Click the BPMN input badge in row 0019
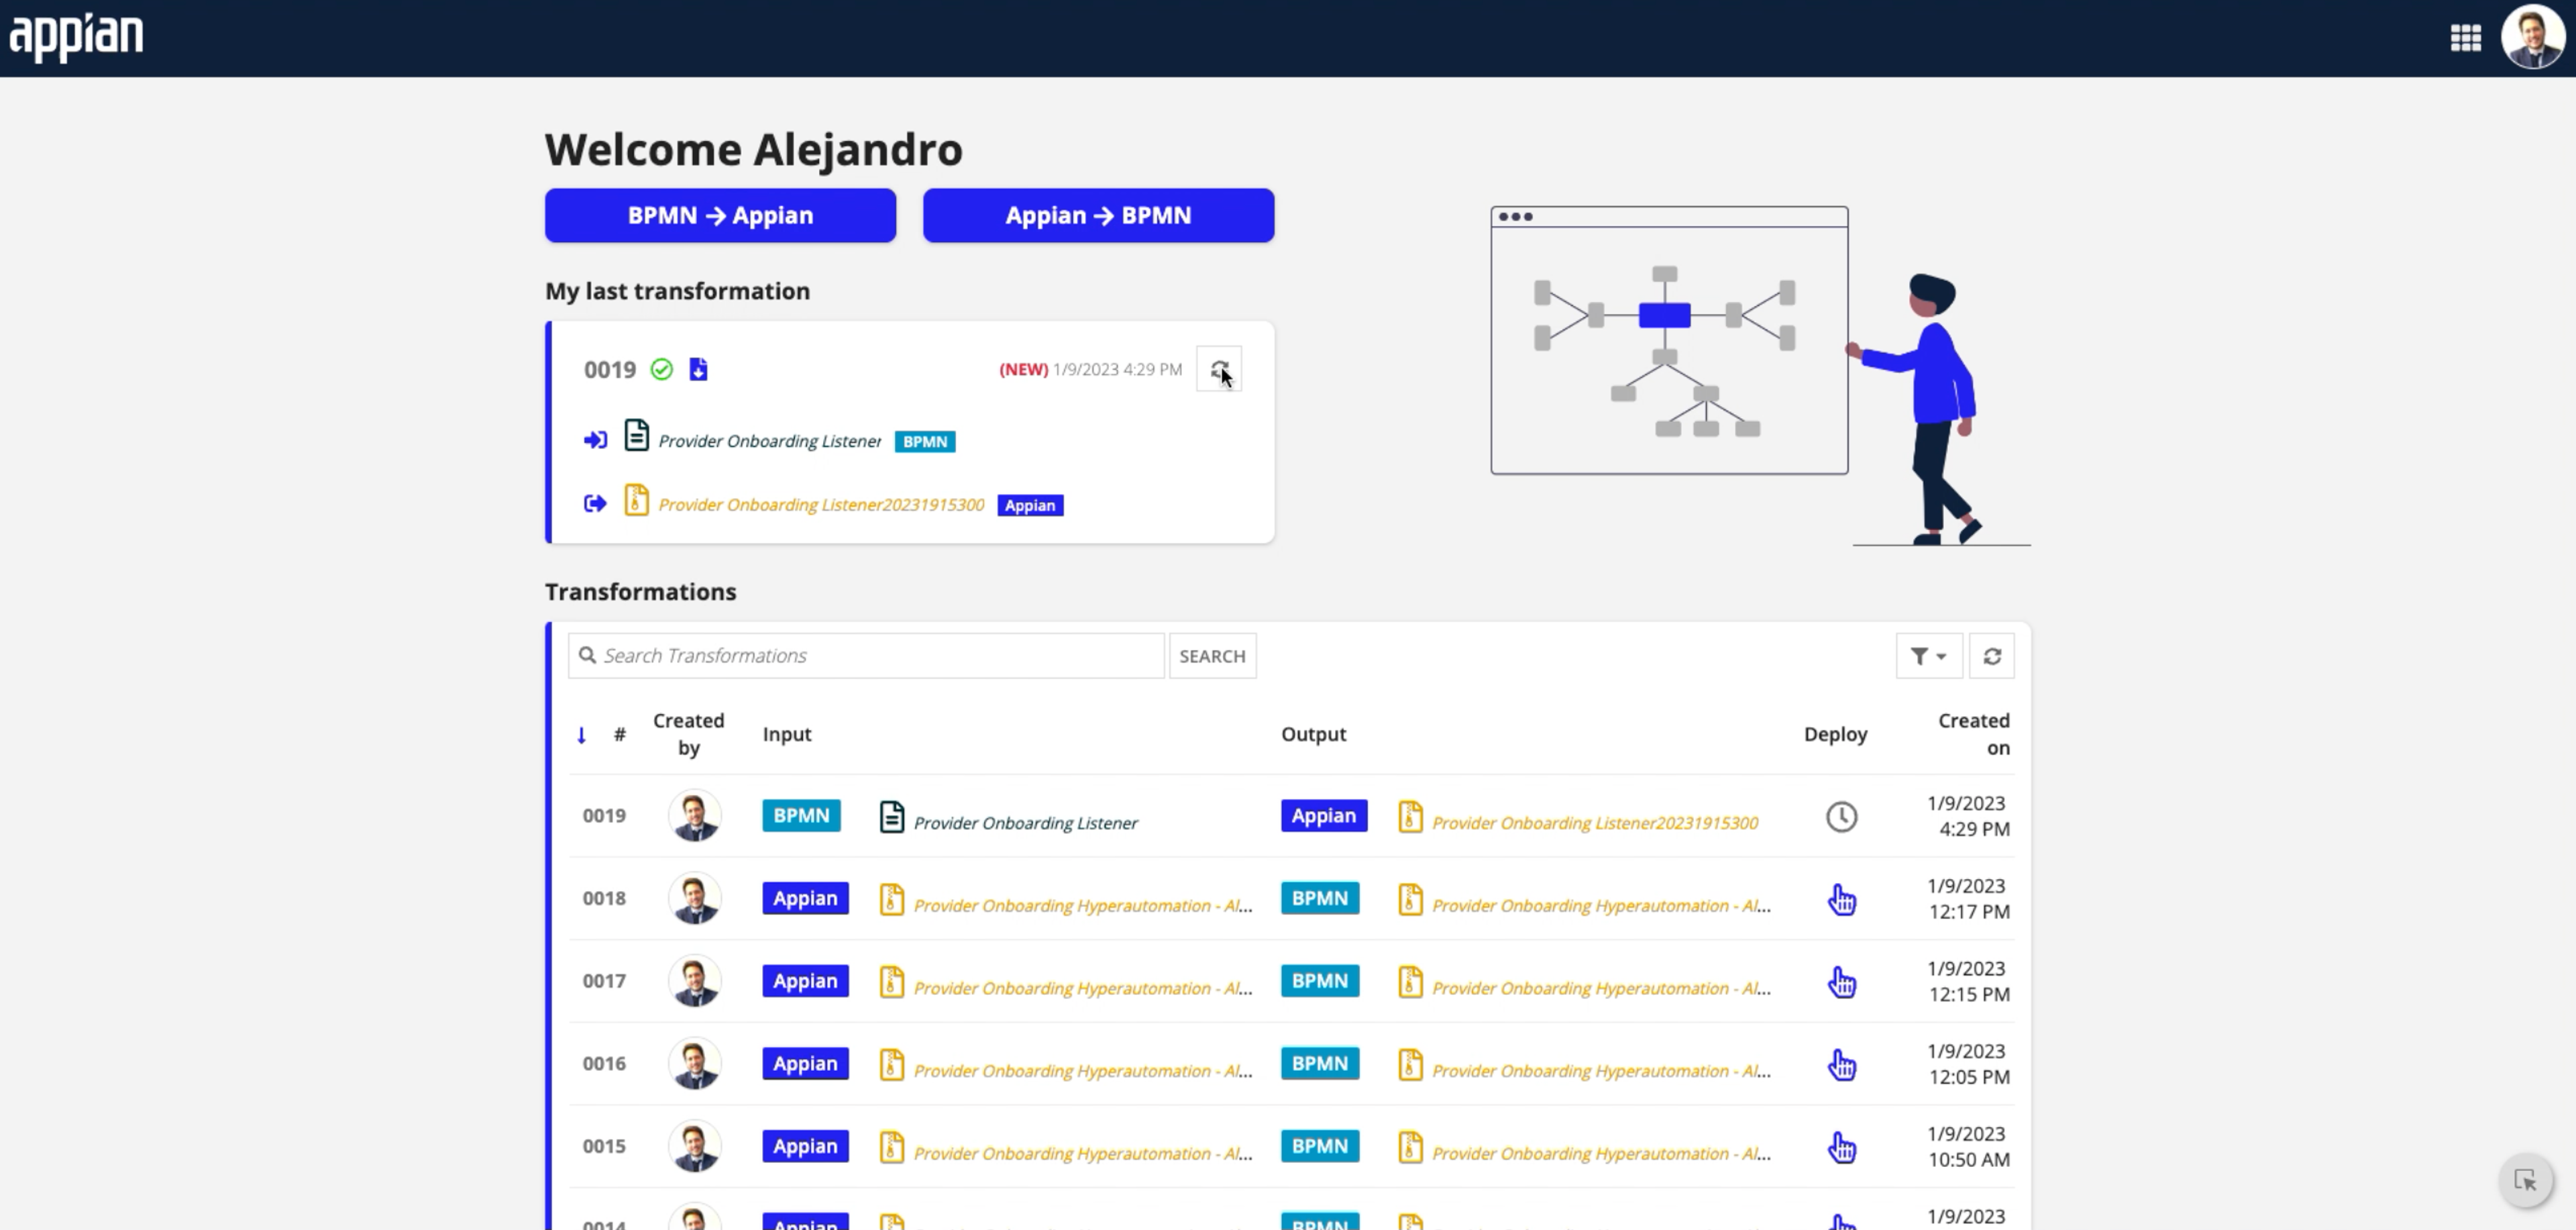The height and width of the screenshot is (1230, 2576). click(x=801, y=816)
